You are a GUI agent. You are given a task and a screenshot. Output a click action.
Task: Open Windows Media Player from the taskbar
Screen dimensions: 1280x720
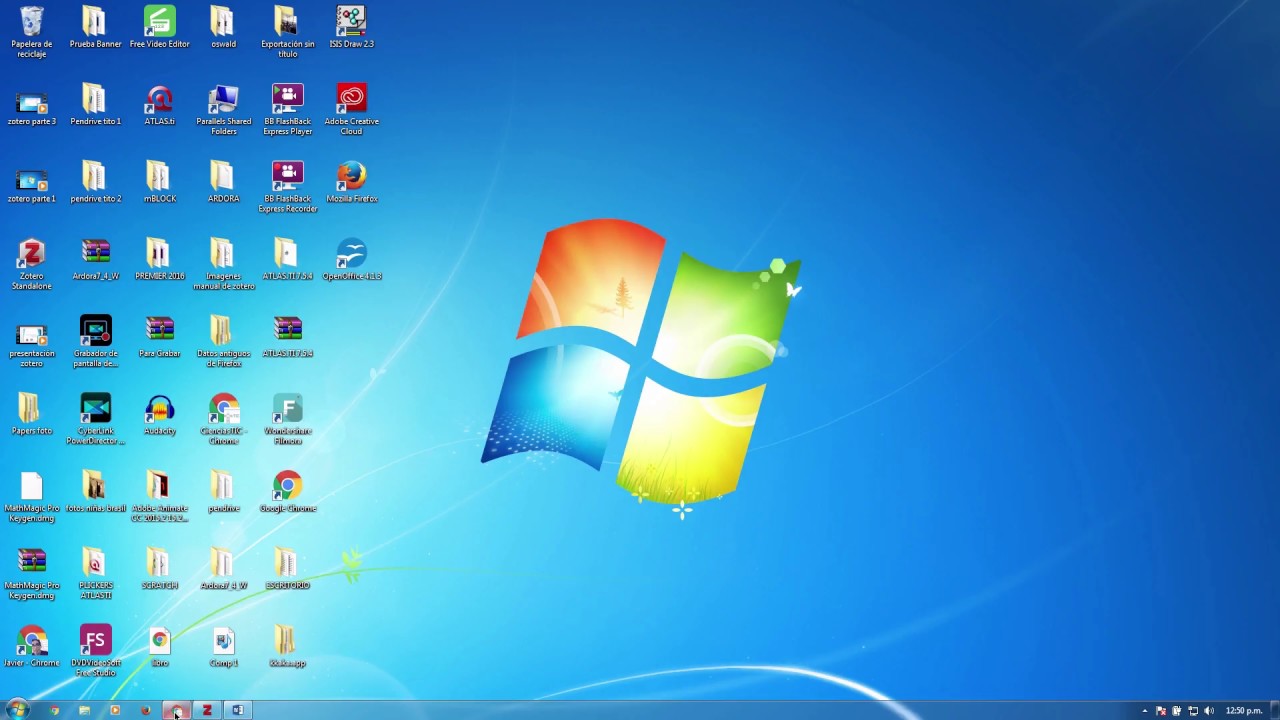115,710
